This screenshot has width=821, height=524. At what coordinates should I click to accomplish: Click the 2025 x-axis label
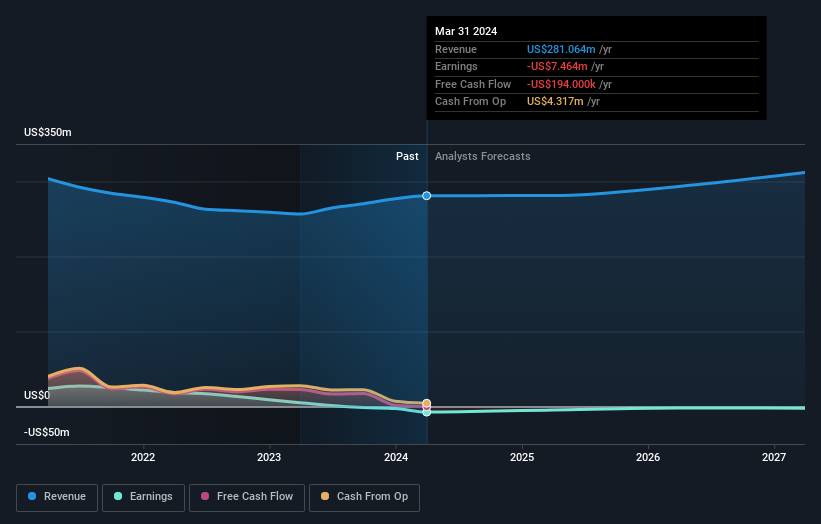click(x=522, y=458)
